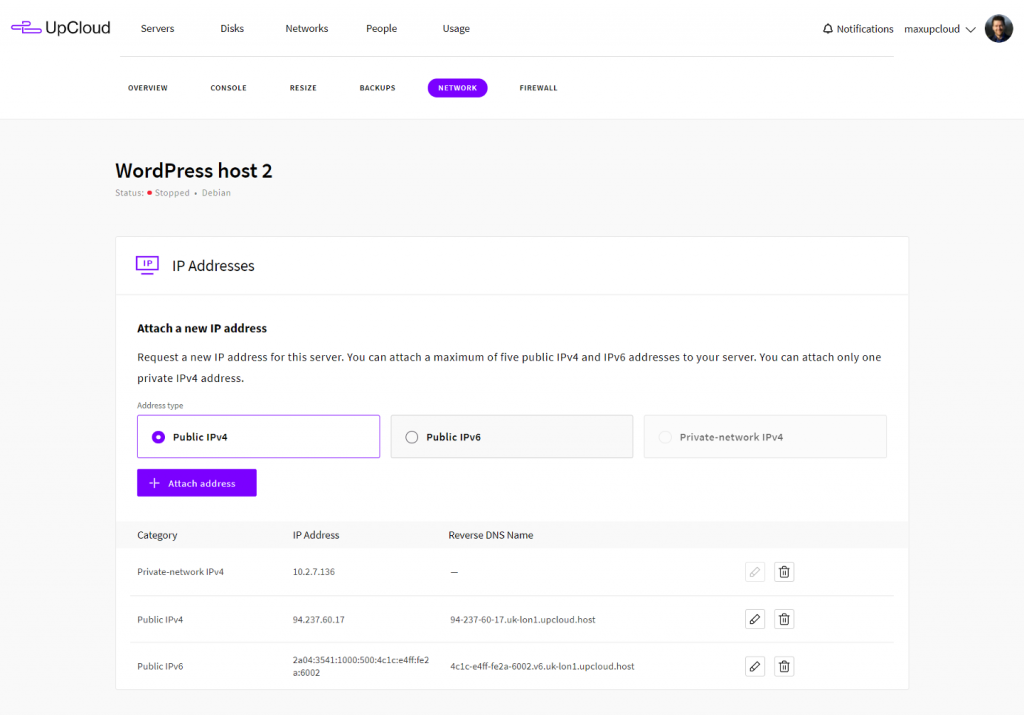This screenshot has width=1024, height=715.
Task: Select the Public IPv4 radio button
Action: (x=157, y=436)
